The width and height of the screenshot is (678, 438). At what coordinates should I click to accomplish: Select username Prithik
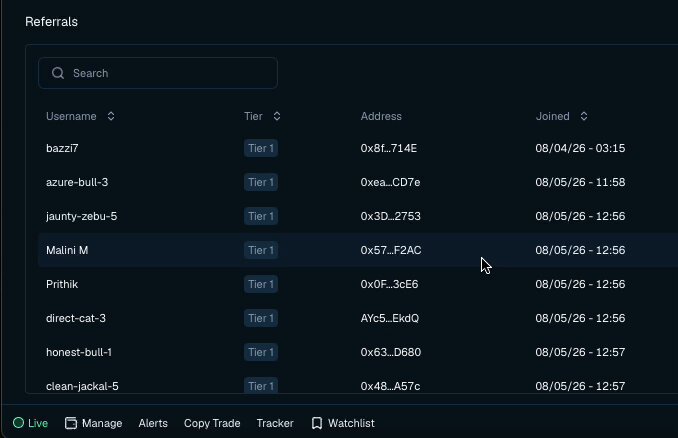pyautogui.click(x=62, y=284)
